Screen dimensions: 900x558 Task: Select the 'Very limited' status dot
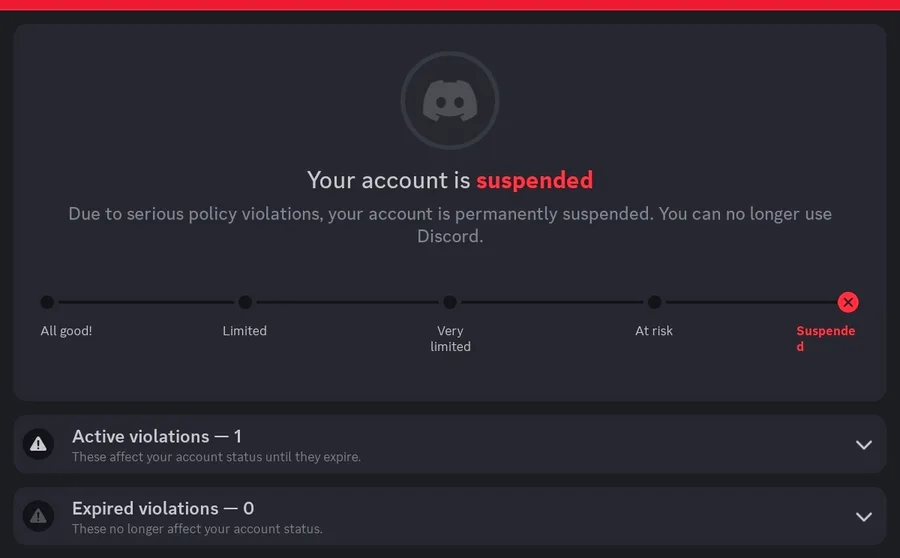tap(450, 302)
